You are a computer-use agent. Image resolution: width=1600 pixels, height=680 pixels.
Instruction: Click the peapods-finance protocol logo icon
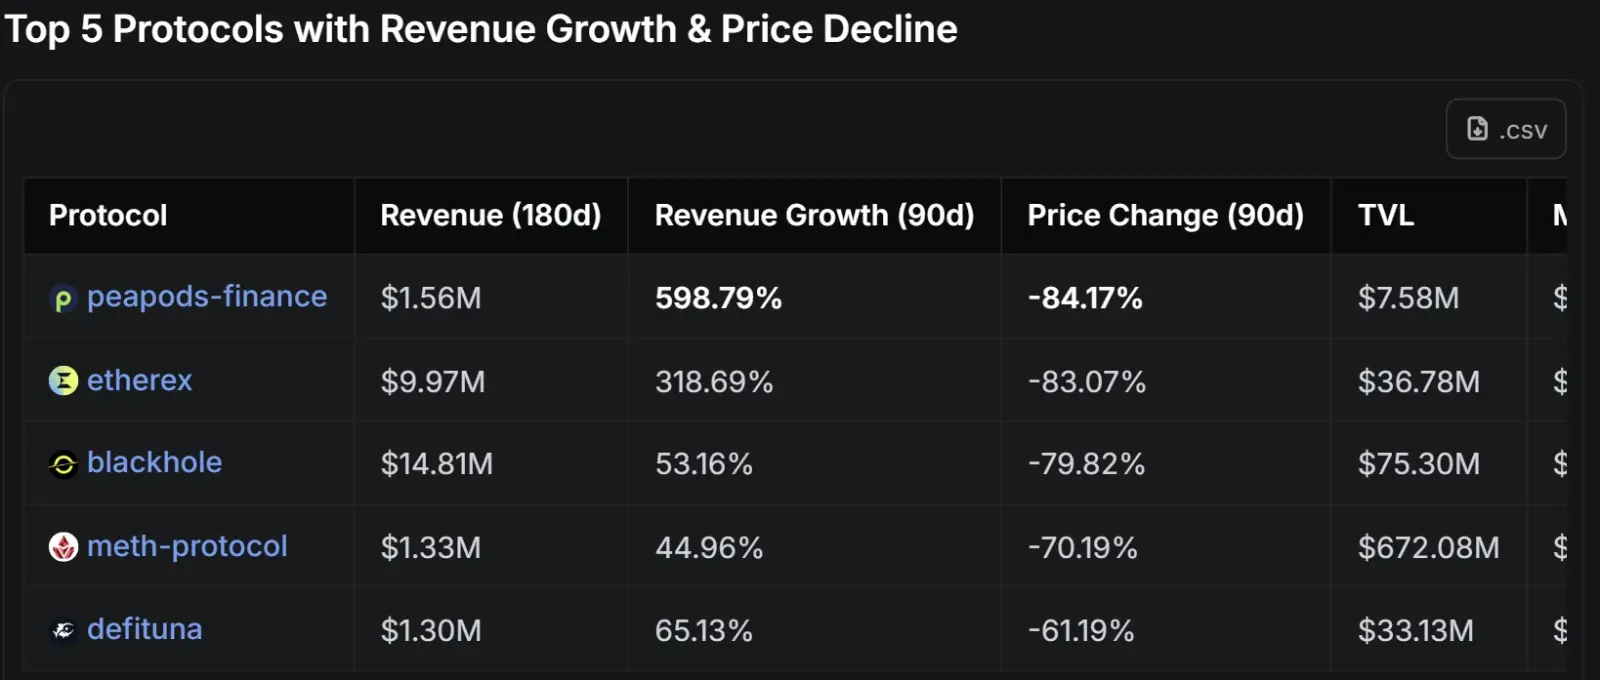pos(63,299)
